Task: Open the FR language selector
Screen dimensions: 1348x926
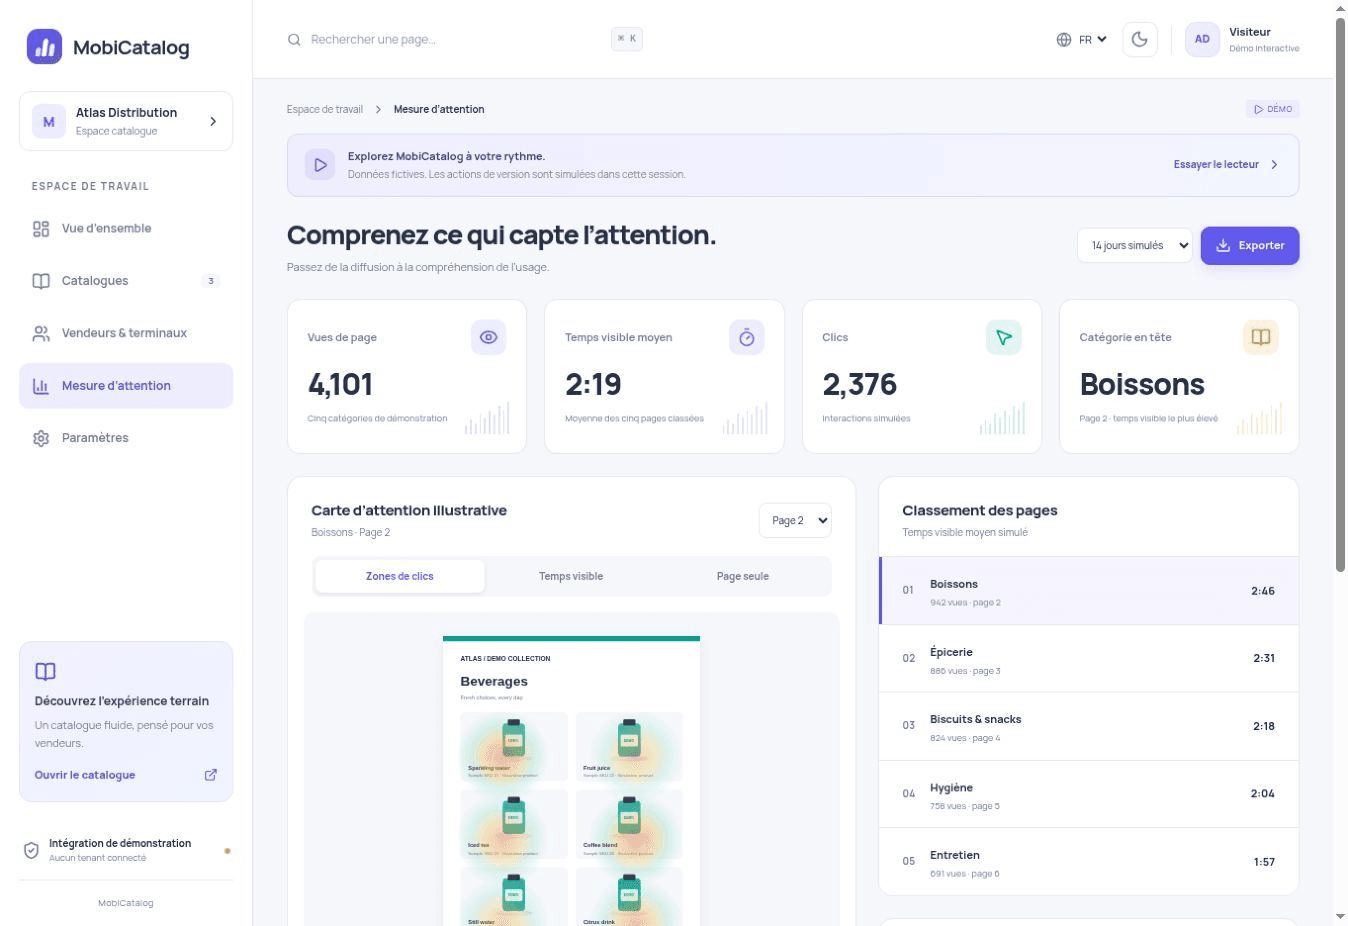Action: (1082, 40)
